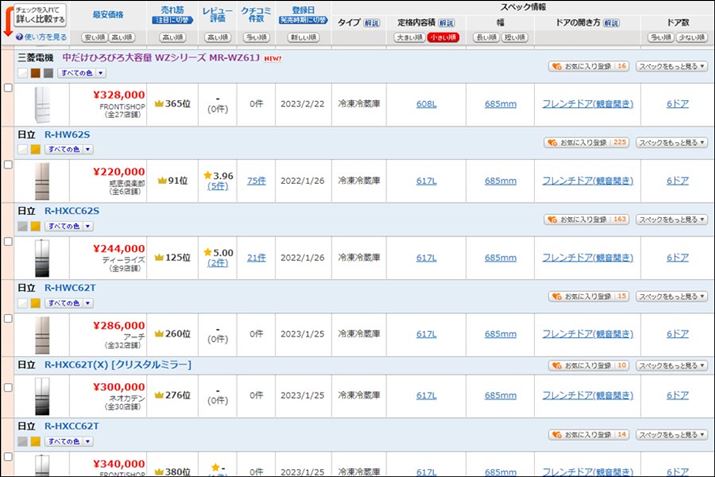Open the R-HXCC62S product link
Image resolution: width=715 pixels, height=477 pixels.
click(72, 211)
